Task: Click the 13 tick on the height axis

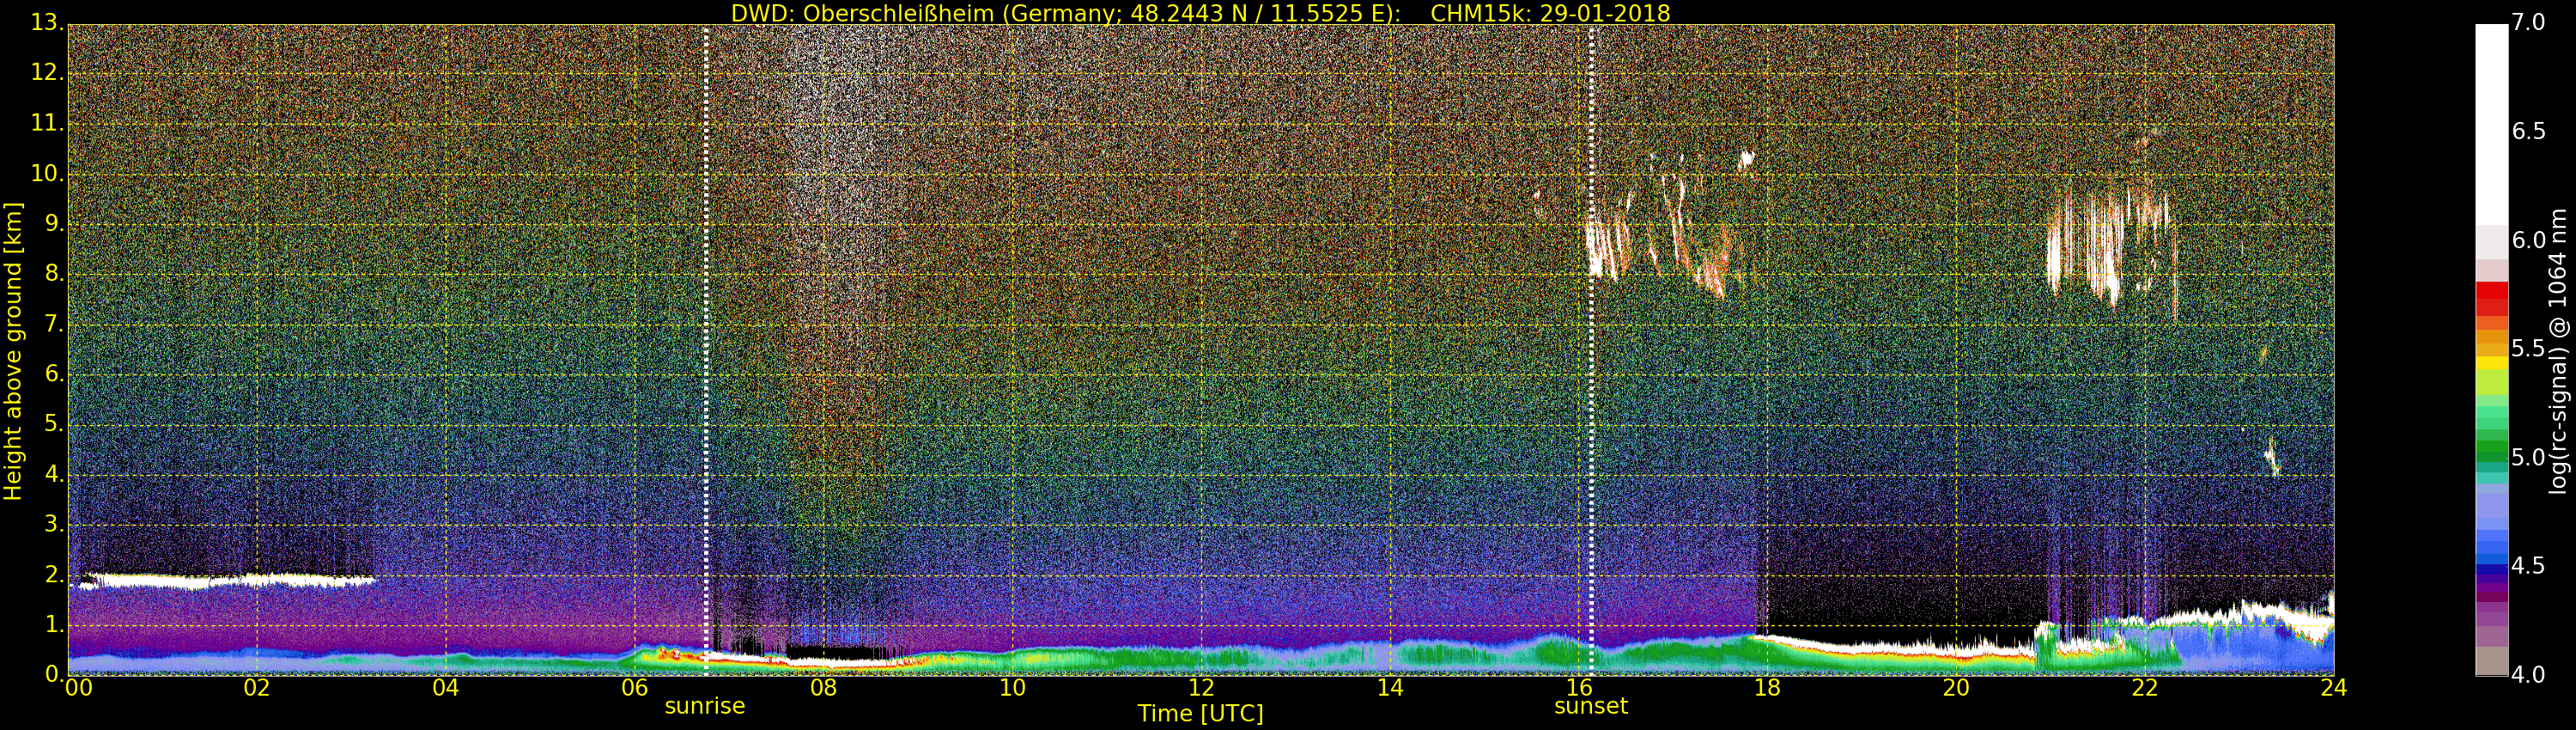Action: (x=46, y=22)
